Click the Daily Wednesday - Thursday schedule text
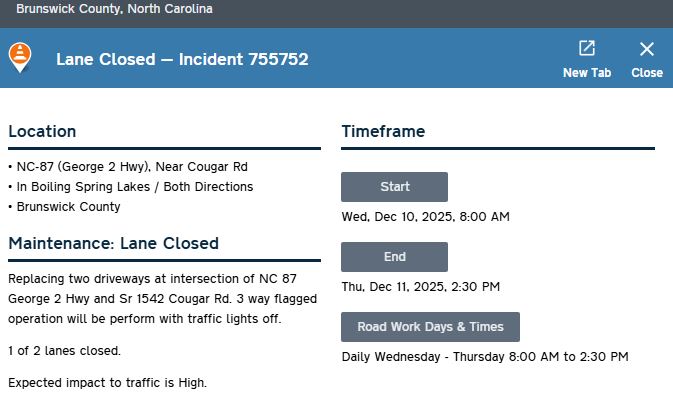Viewport: 673px width, 412px height. pyautogui.click(x=485, y=357)
